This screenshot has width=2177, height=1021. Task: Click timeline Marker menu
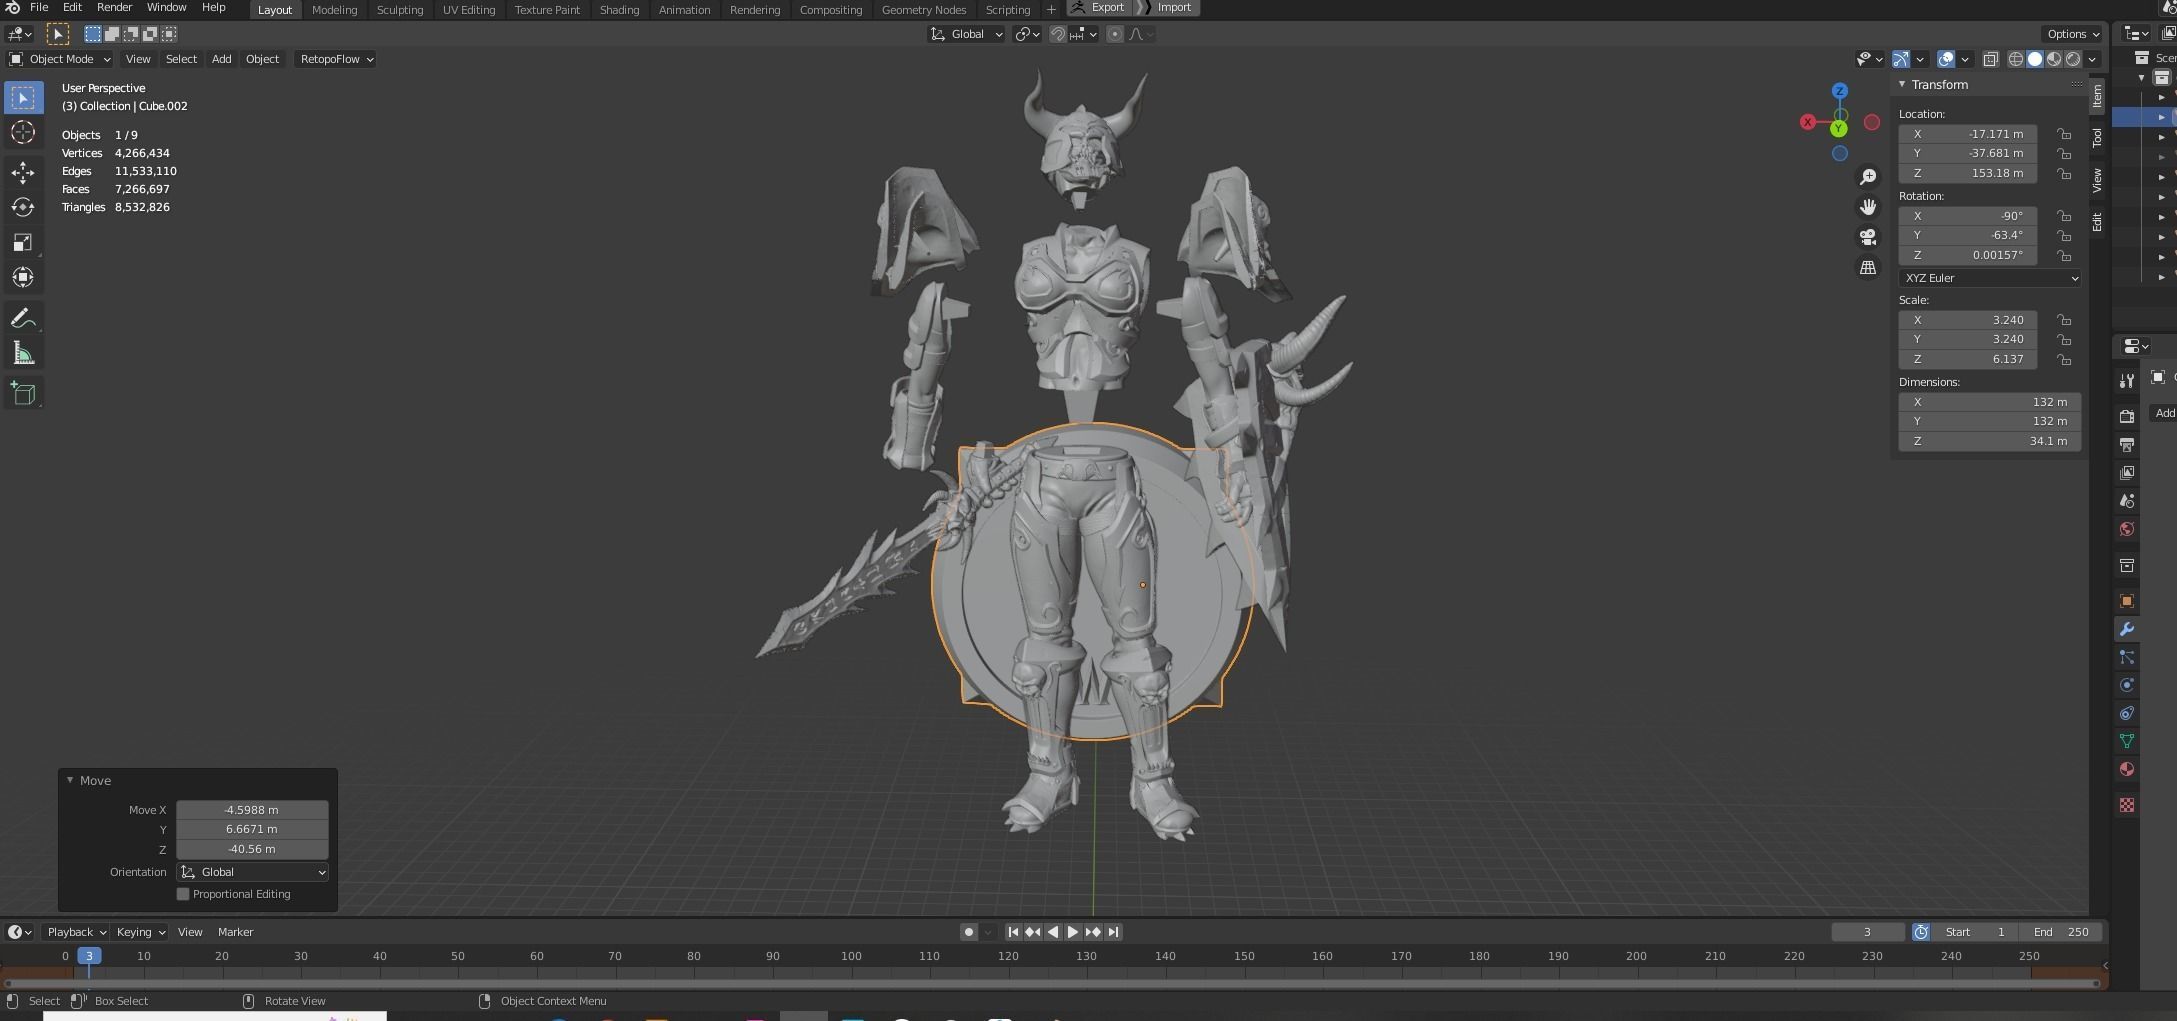(x=235, y=932)
